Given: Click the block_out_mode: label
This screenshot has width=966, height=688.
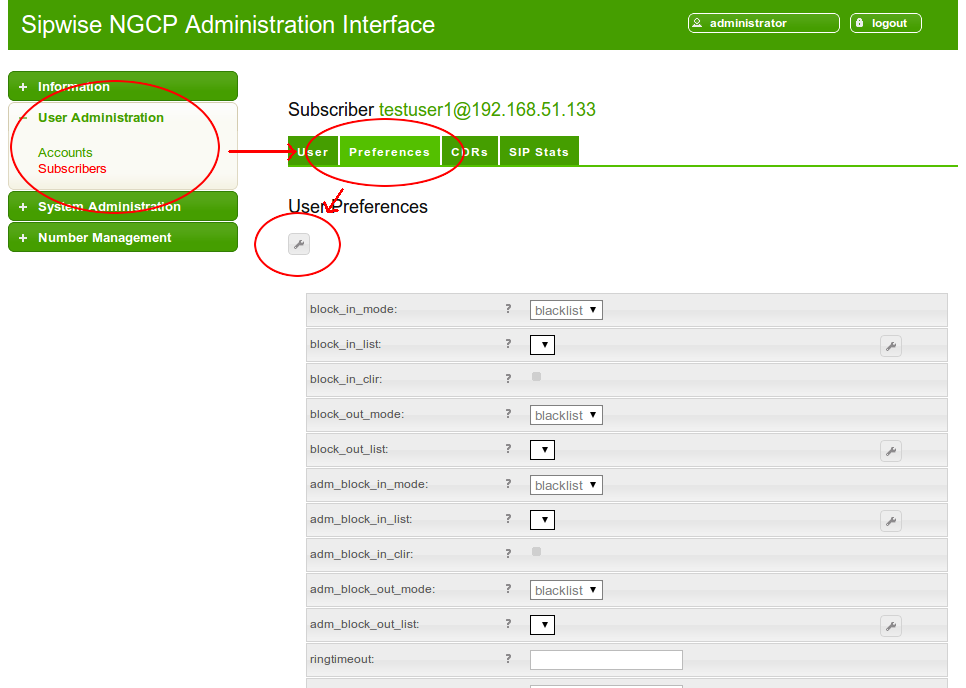Looking at the screenshot, I should click(x=357, y=415).
